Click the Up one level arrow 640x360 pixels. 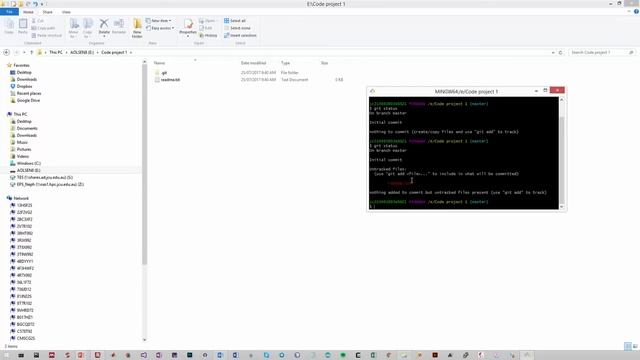click(x=31, y=52)
